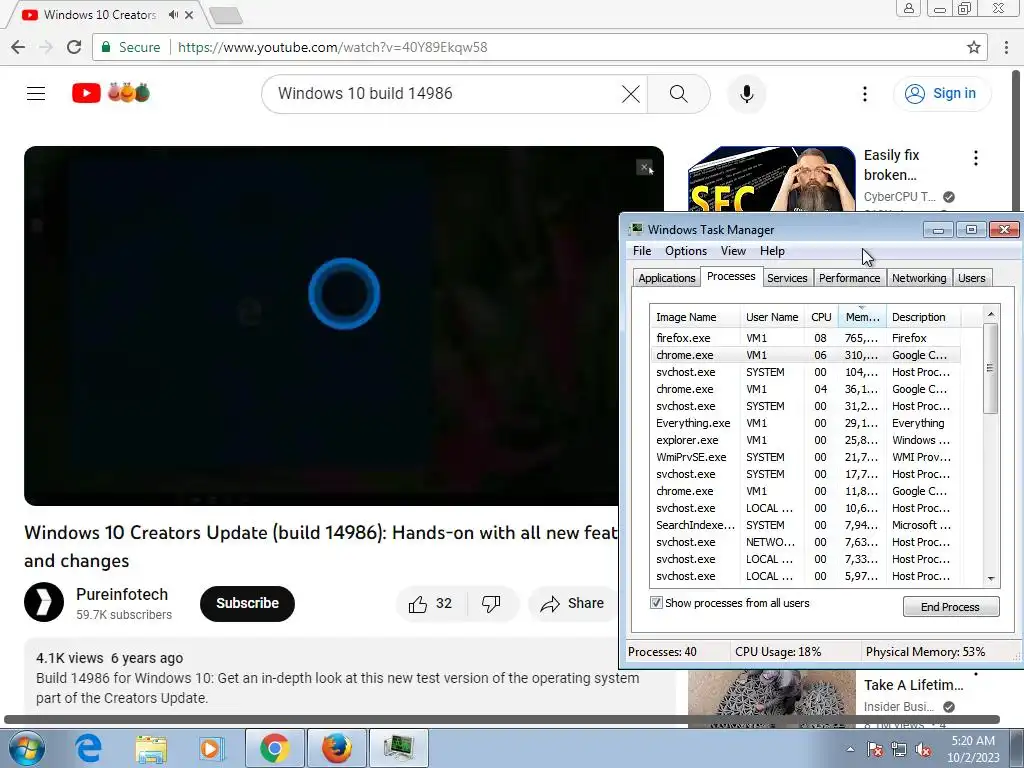Image resolution: width=1024 pixels, height=768 pixels.
Task: Open the Help menu in Task Manager
Action: (x=772, y=251)
